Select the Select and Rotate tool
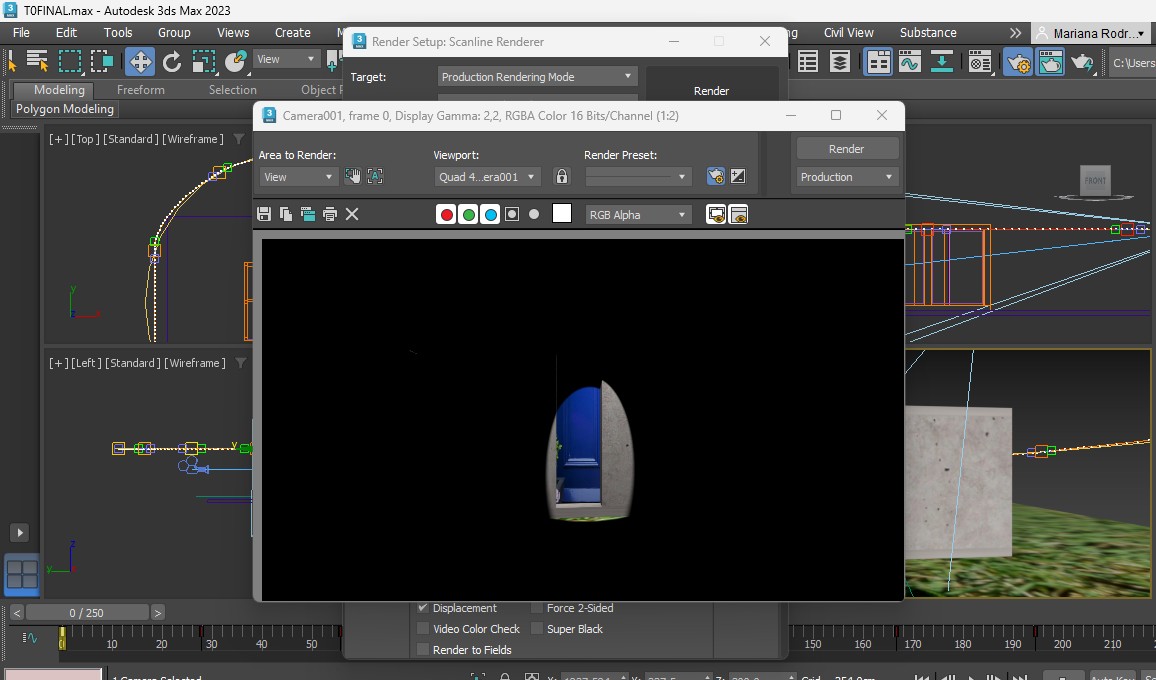This screenshot has width=1156, height=680. pyautogui.click(x=172, y=62)
